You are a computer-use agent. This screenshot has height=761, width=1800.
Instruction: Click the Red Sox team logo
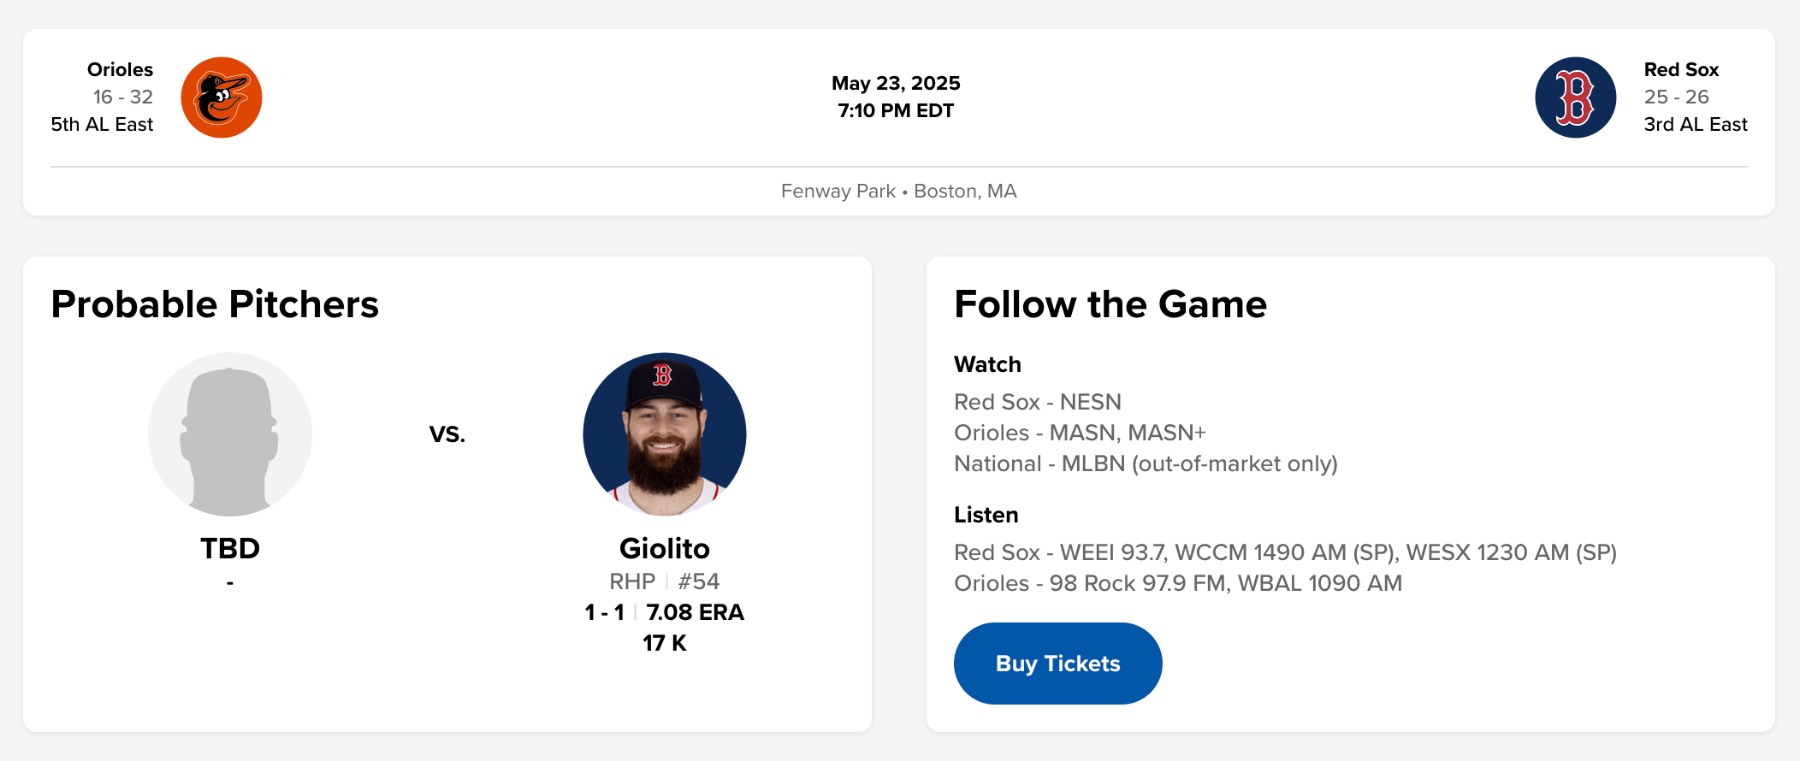point(1575,97)
